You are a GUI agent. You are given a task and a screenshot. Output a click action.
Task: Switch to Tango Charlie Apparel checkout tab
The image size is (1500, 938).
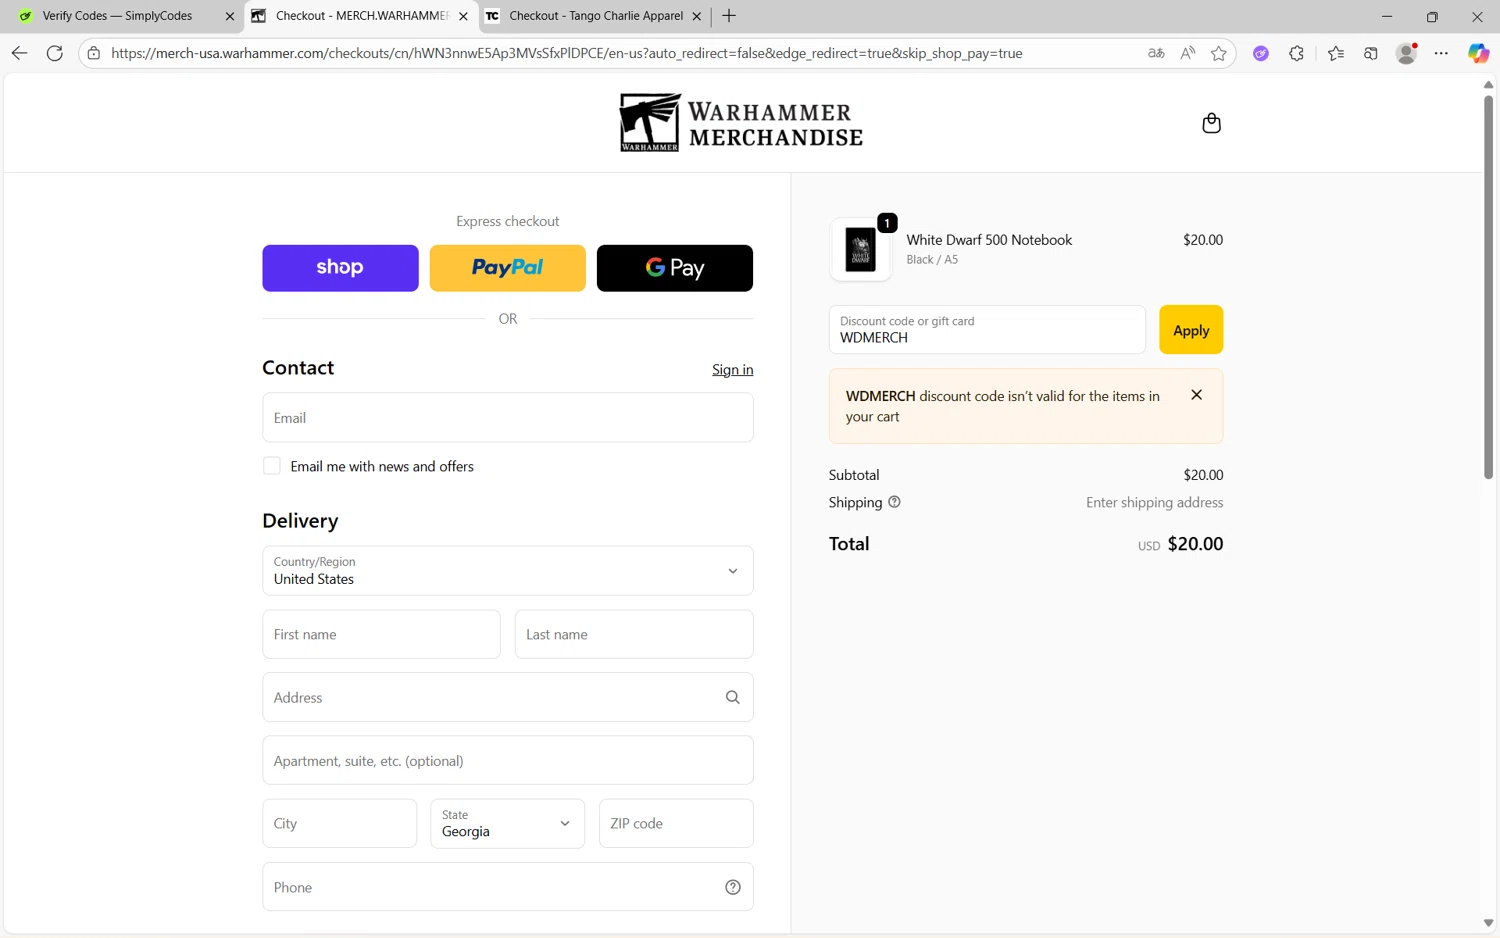(x=594, y=16)
